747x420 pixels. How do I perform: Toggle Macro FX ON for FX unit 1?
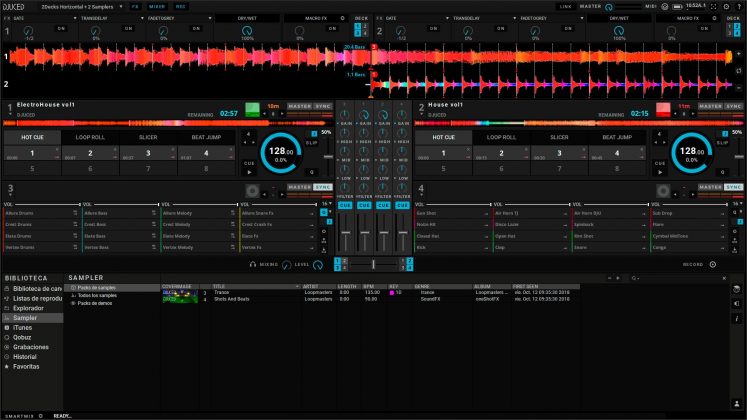[x=332, y=29]
